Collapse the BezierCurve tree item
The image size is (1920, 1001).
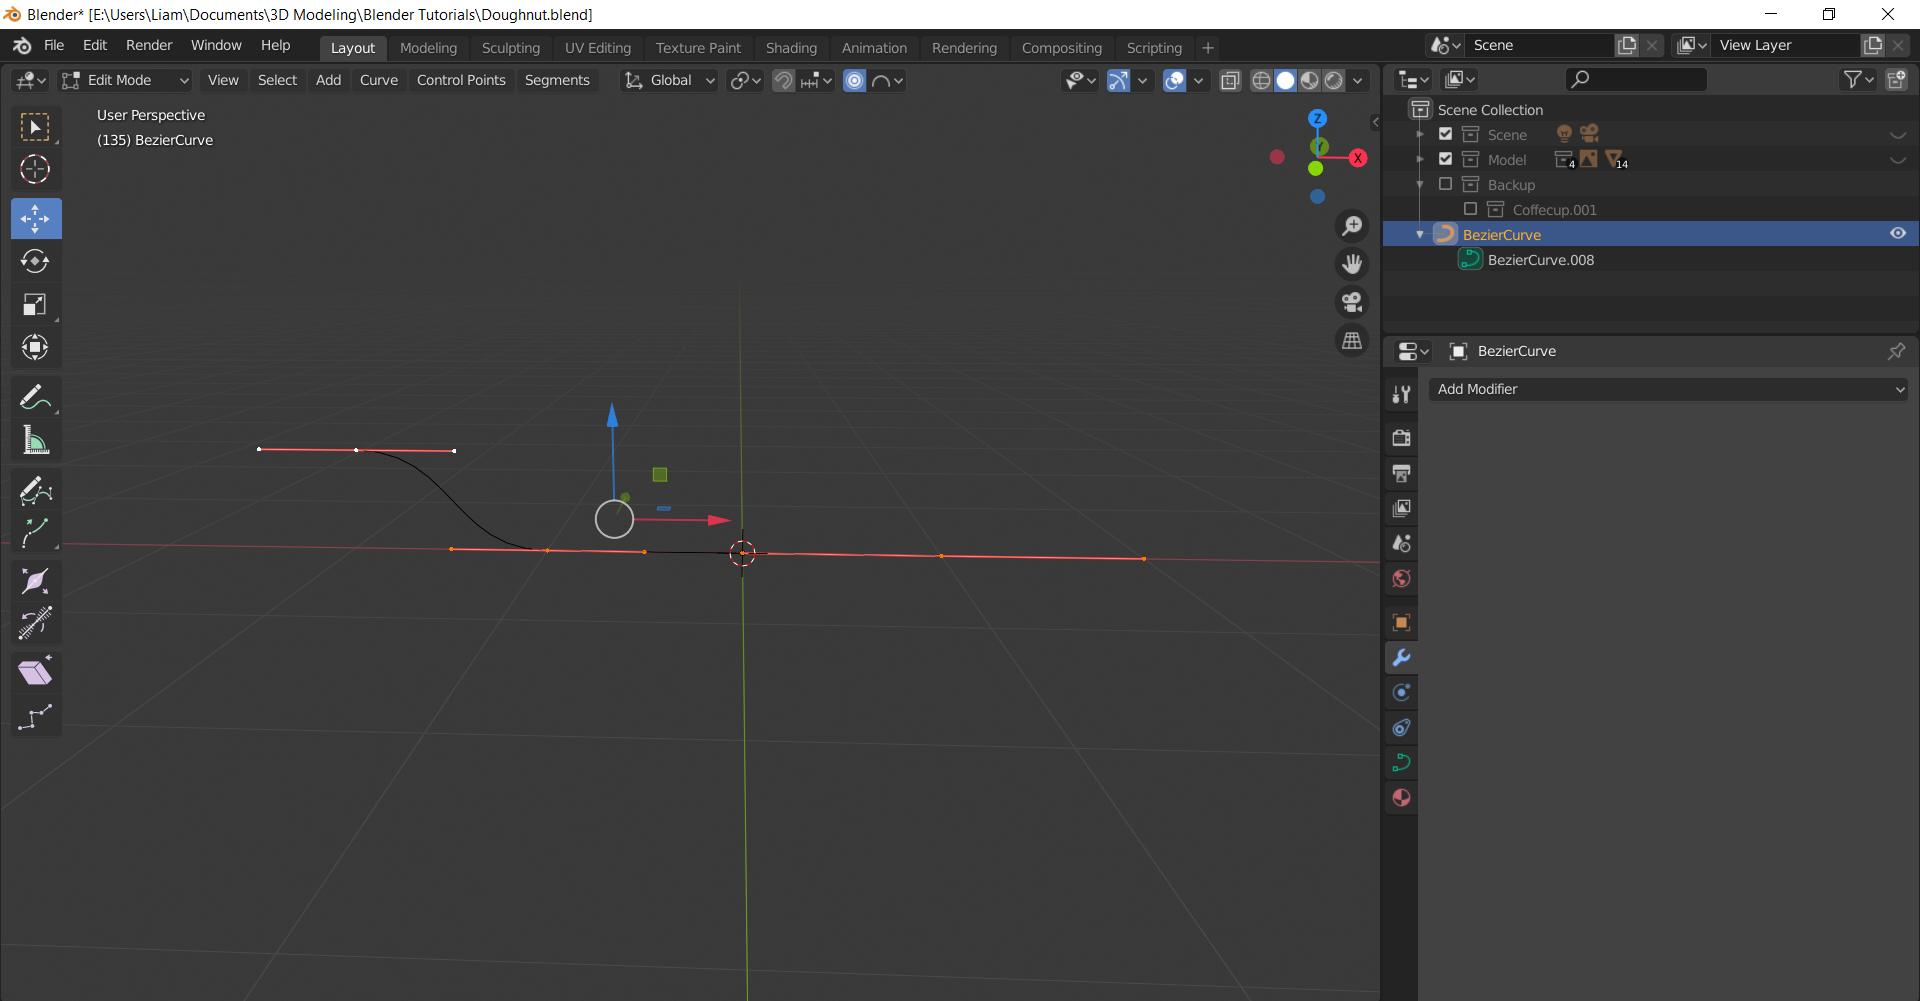pos(1419,234)
